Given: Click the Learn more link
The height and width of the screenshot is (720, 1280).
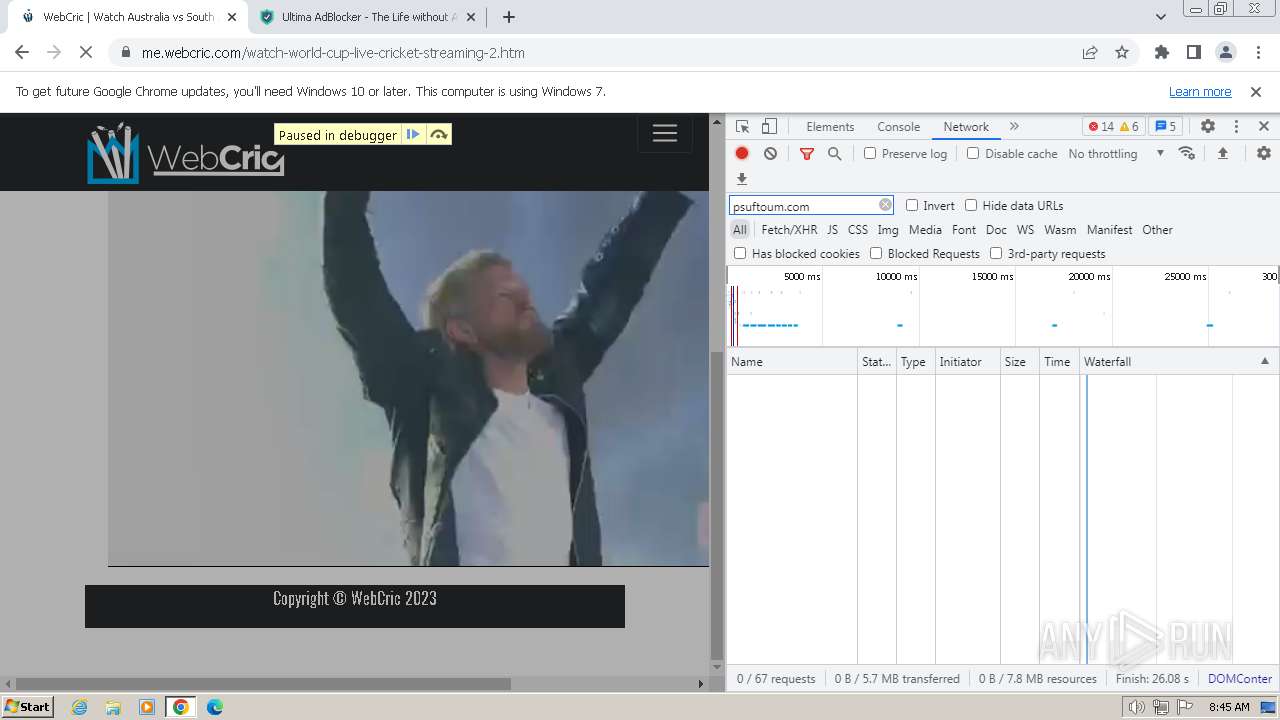Looking at the screenshot, I should click(x=1200, y=91).
